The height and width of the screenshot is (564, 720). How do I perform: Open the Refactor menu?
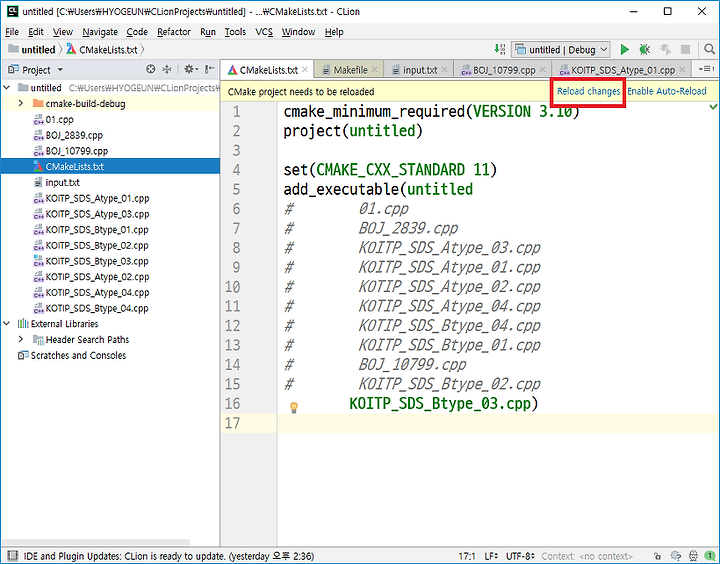point(174,32)
